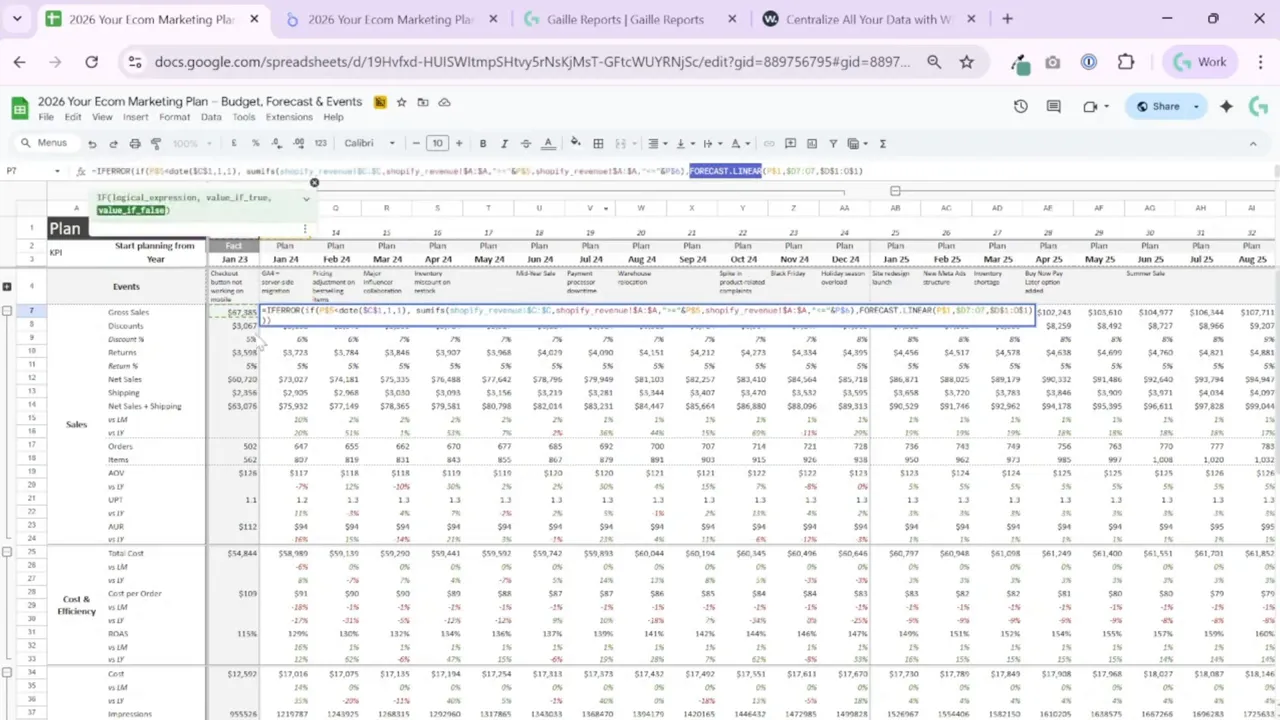
Task: Apply currency format with the £ icon
Action: (x=232, y=143)
